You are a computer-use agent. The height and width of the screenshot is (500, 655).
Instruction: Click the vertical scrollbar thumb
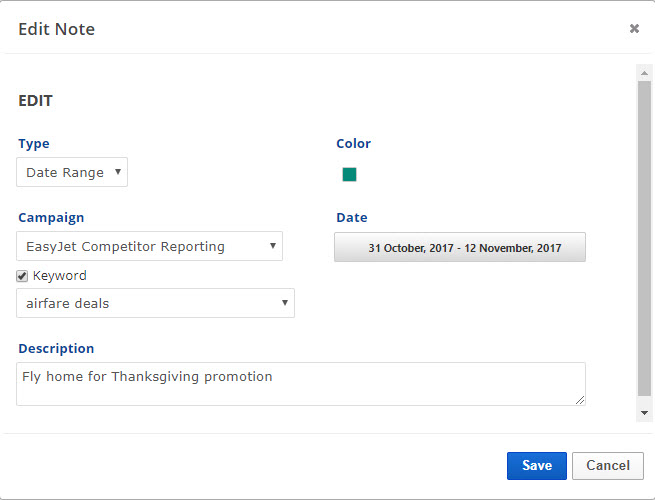click(x=645, y=240)
